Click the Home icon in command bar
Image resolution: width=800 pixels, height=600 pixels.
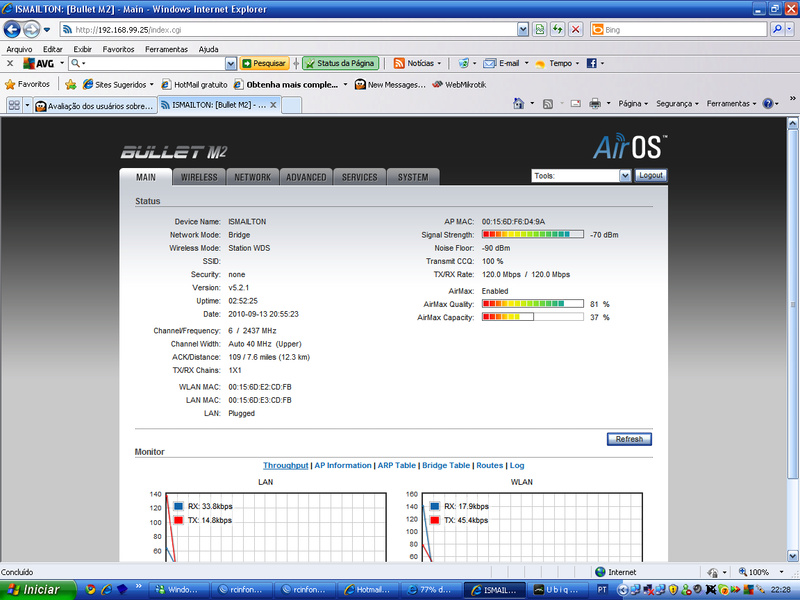click(x=518, y=104)
